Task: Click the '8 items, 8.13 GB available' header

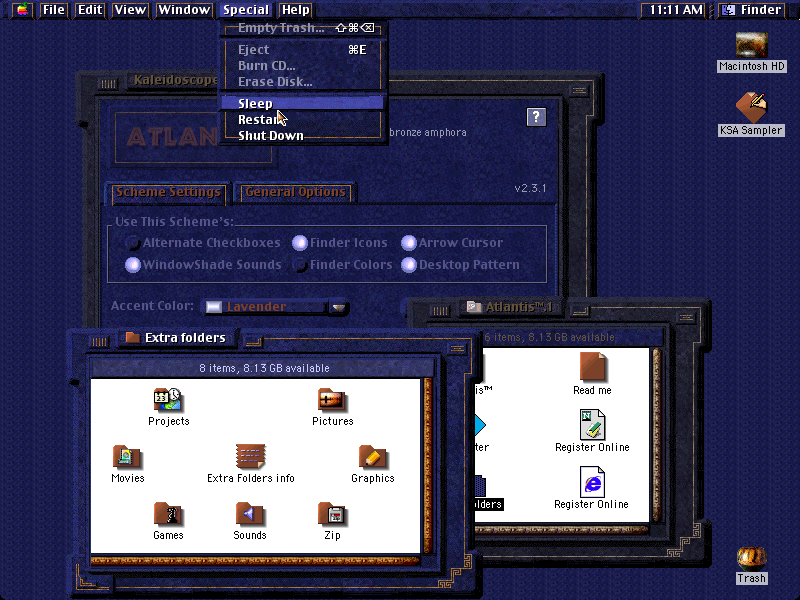Action: (x=264, y=368)
